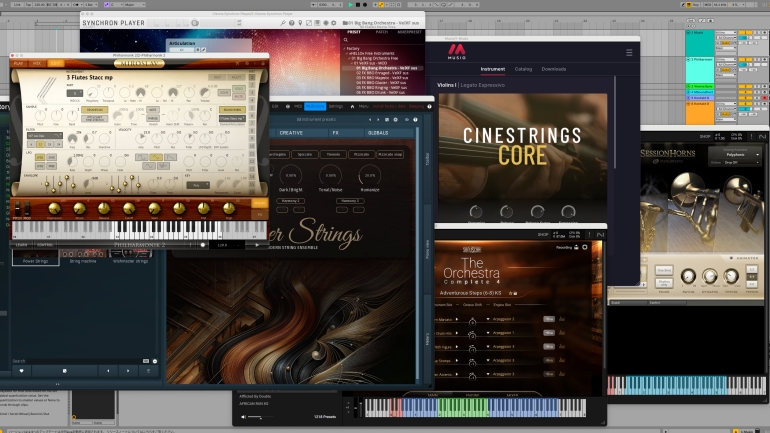The height and width of the screenshot is (433, 770).
Task: Open the filter type dropdown in Philharmonik
Action: (x=44, y=135)
